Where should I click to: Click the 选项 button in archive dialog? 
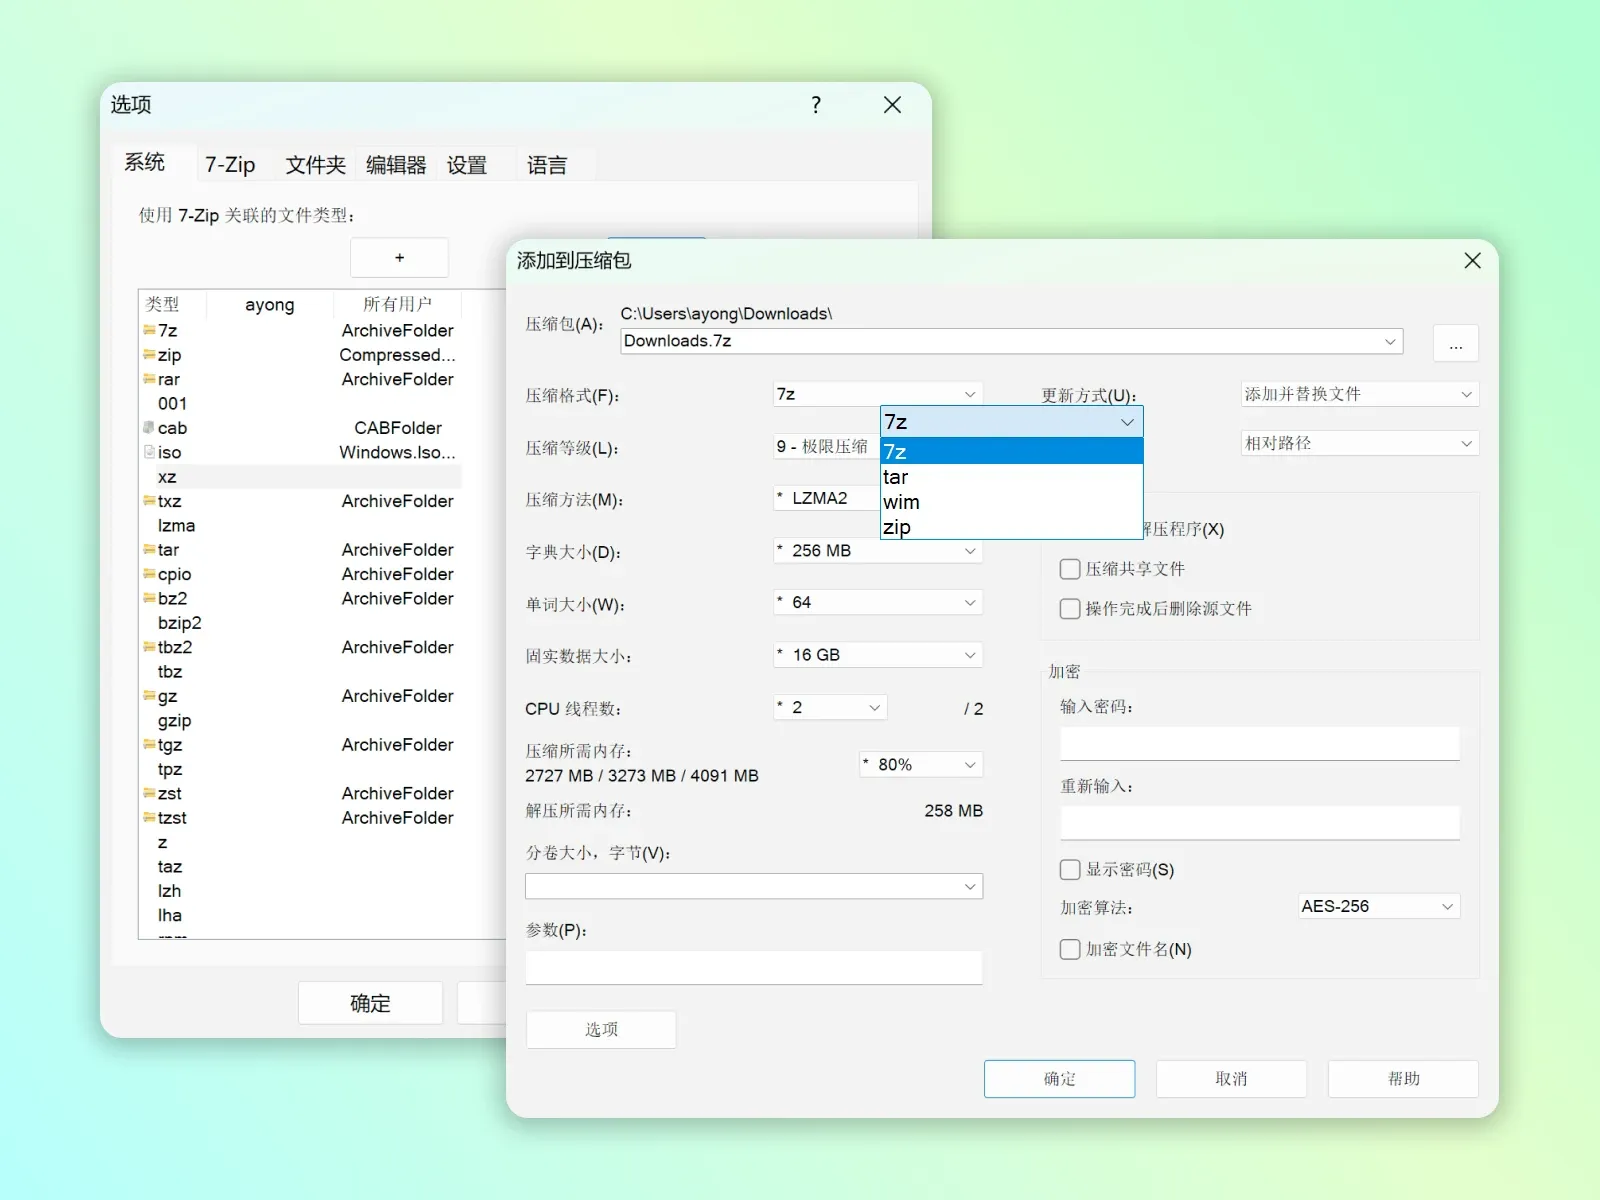pos(601,1029)
